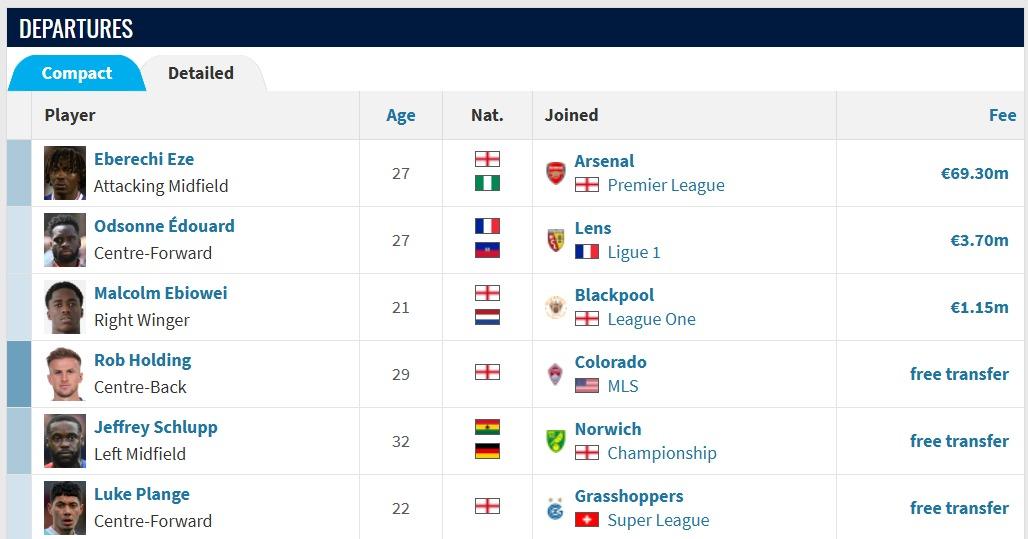Click the Blackpool club crest icon
Image resolution: width=1028 pixels, height=539 pixels.
(x=555, y=307)
